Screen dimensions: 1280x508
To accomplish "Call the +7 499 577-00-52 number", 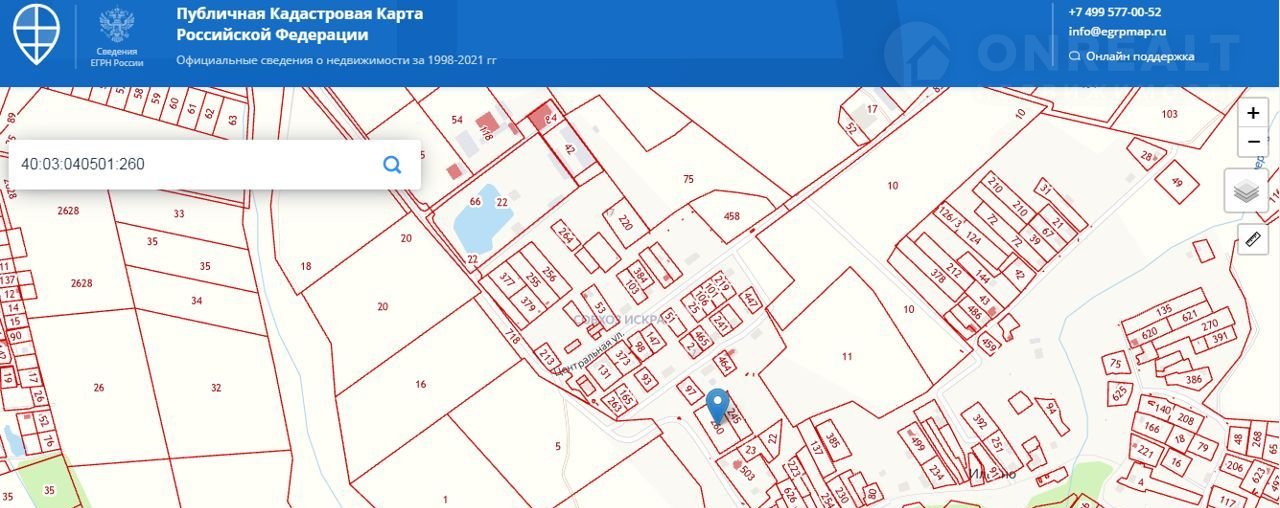I will 1114,12.
